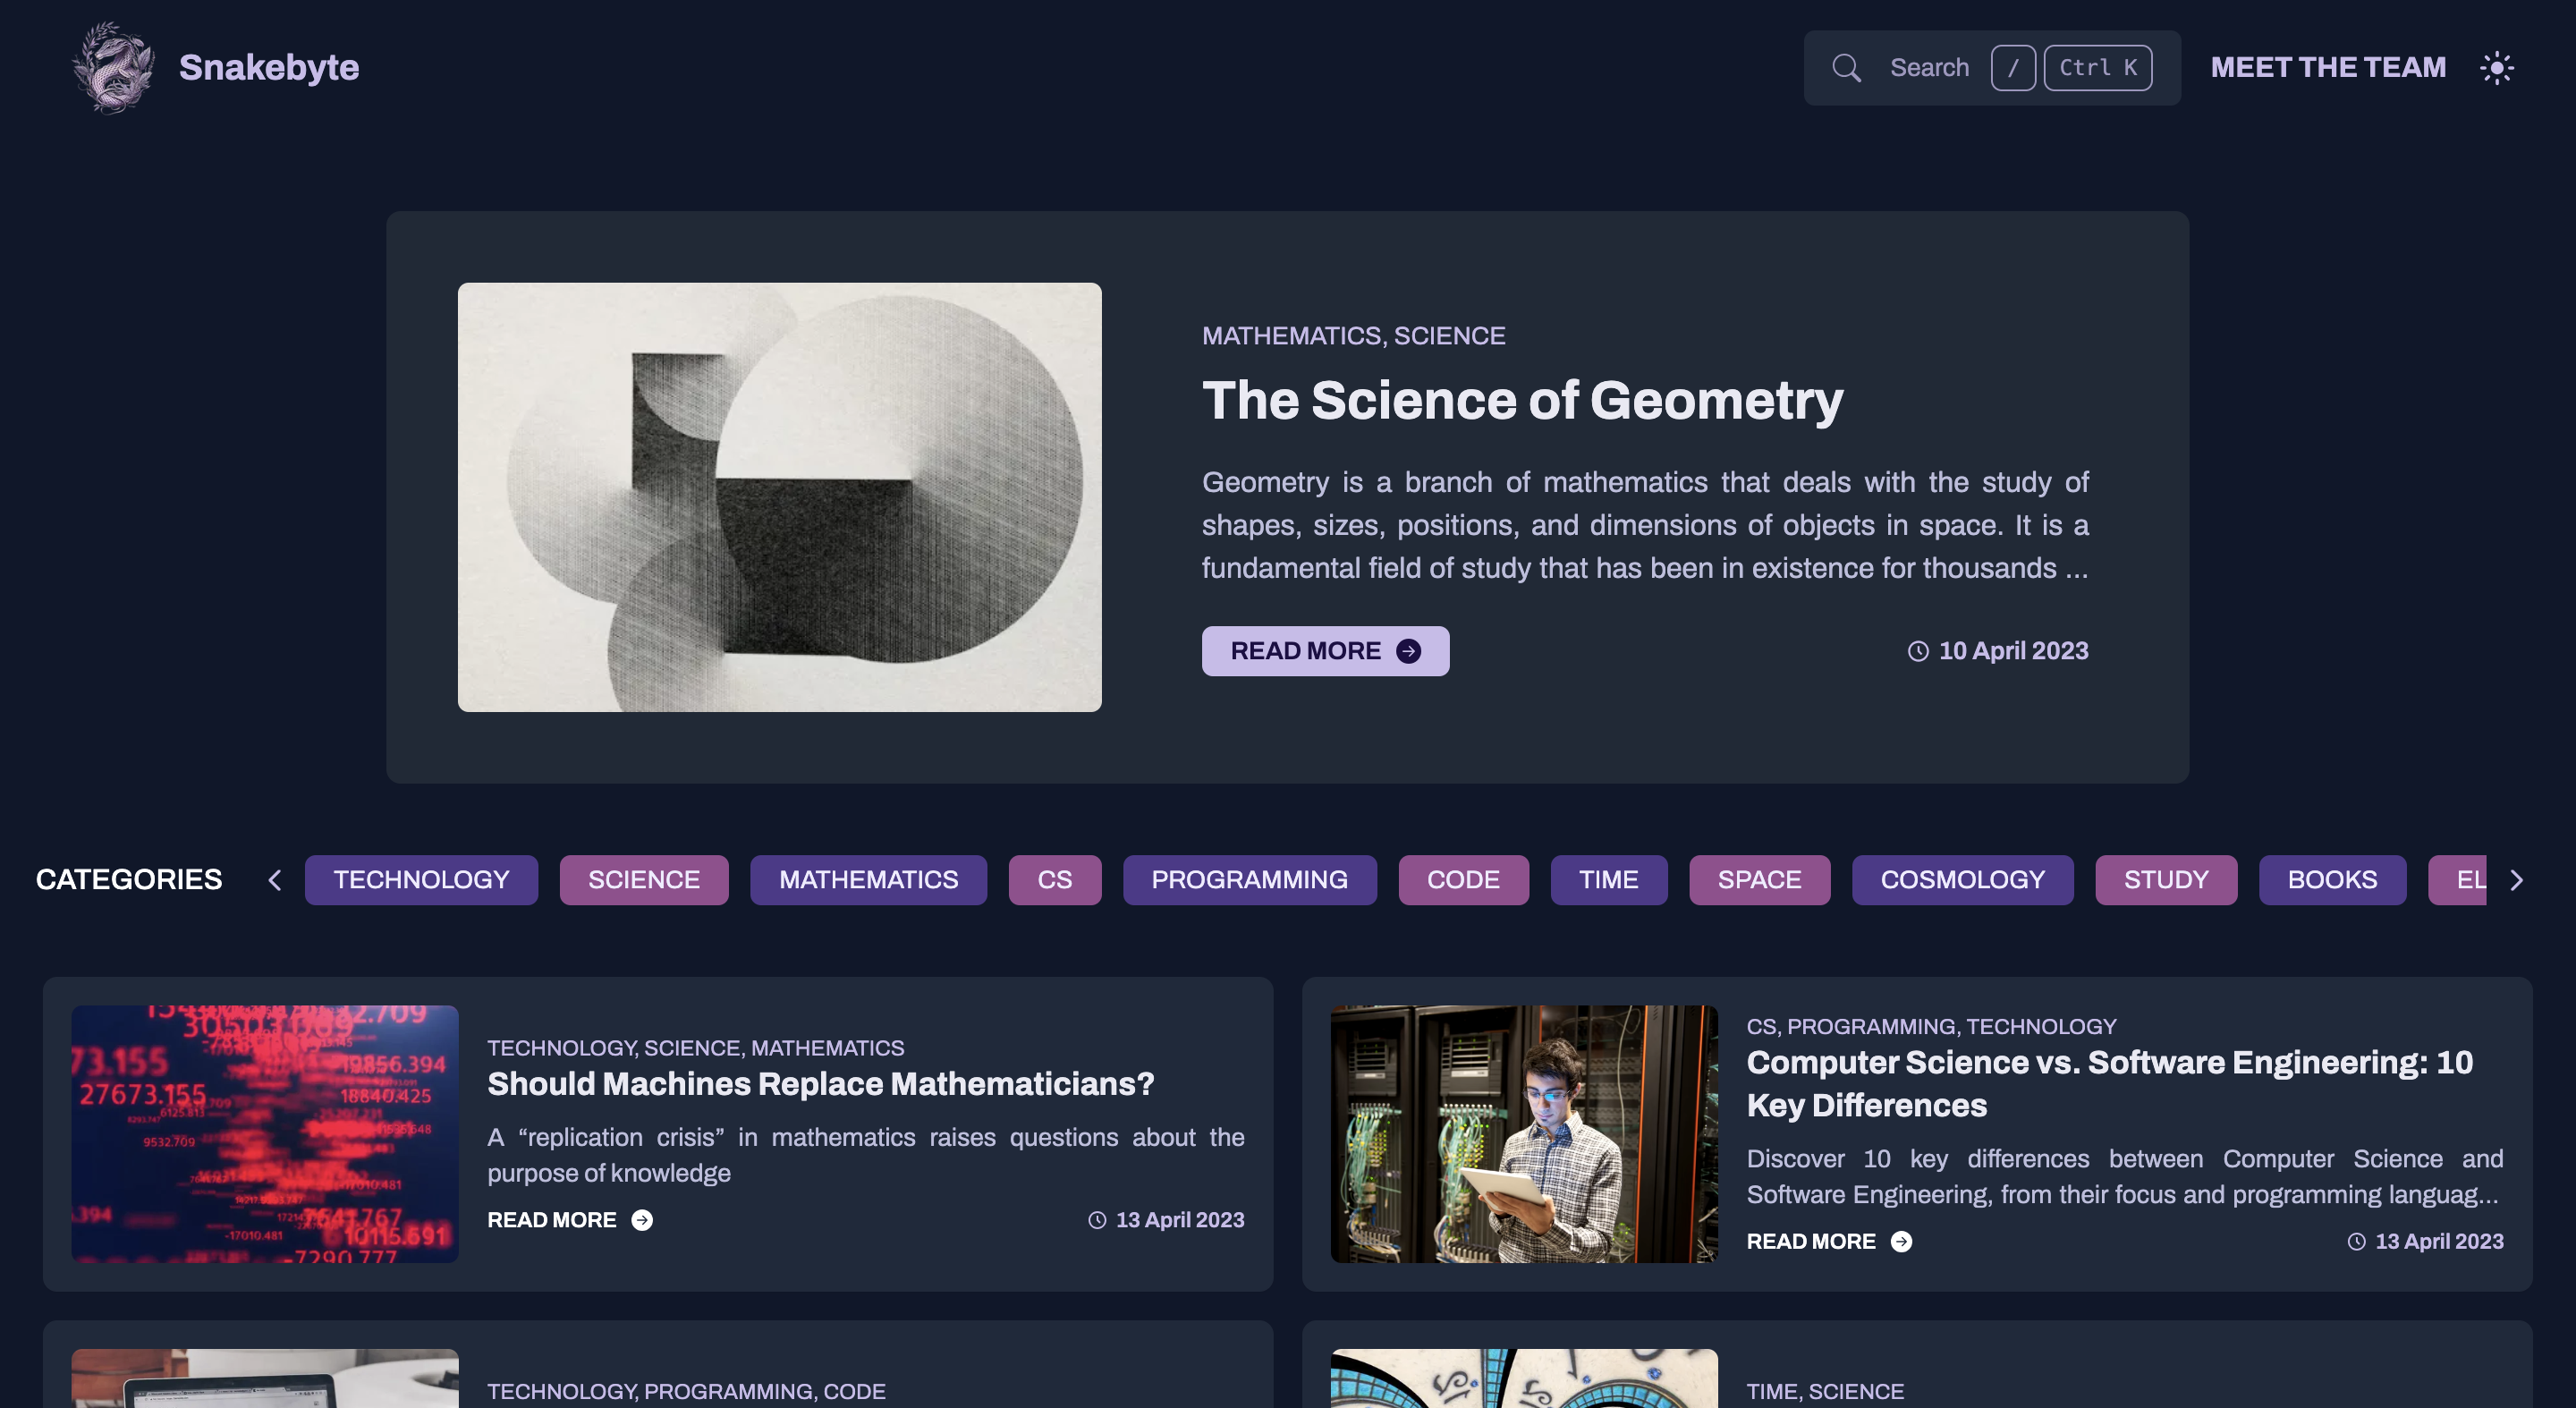Viewport: 2576px width, 1408px height.
Task: Select the TECHNOLOGY category
Action: pyautogui.click(x=421, y=880)
